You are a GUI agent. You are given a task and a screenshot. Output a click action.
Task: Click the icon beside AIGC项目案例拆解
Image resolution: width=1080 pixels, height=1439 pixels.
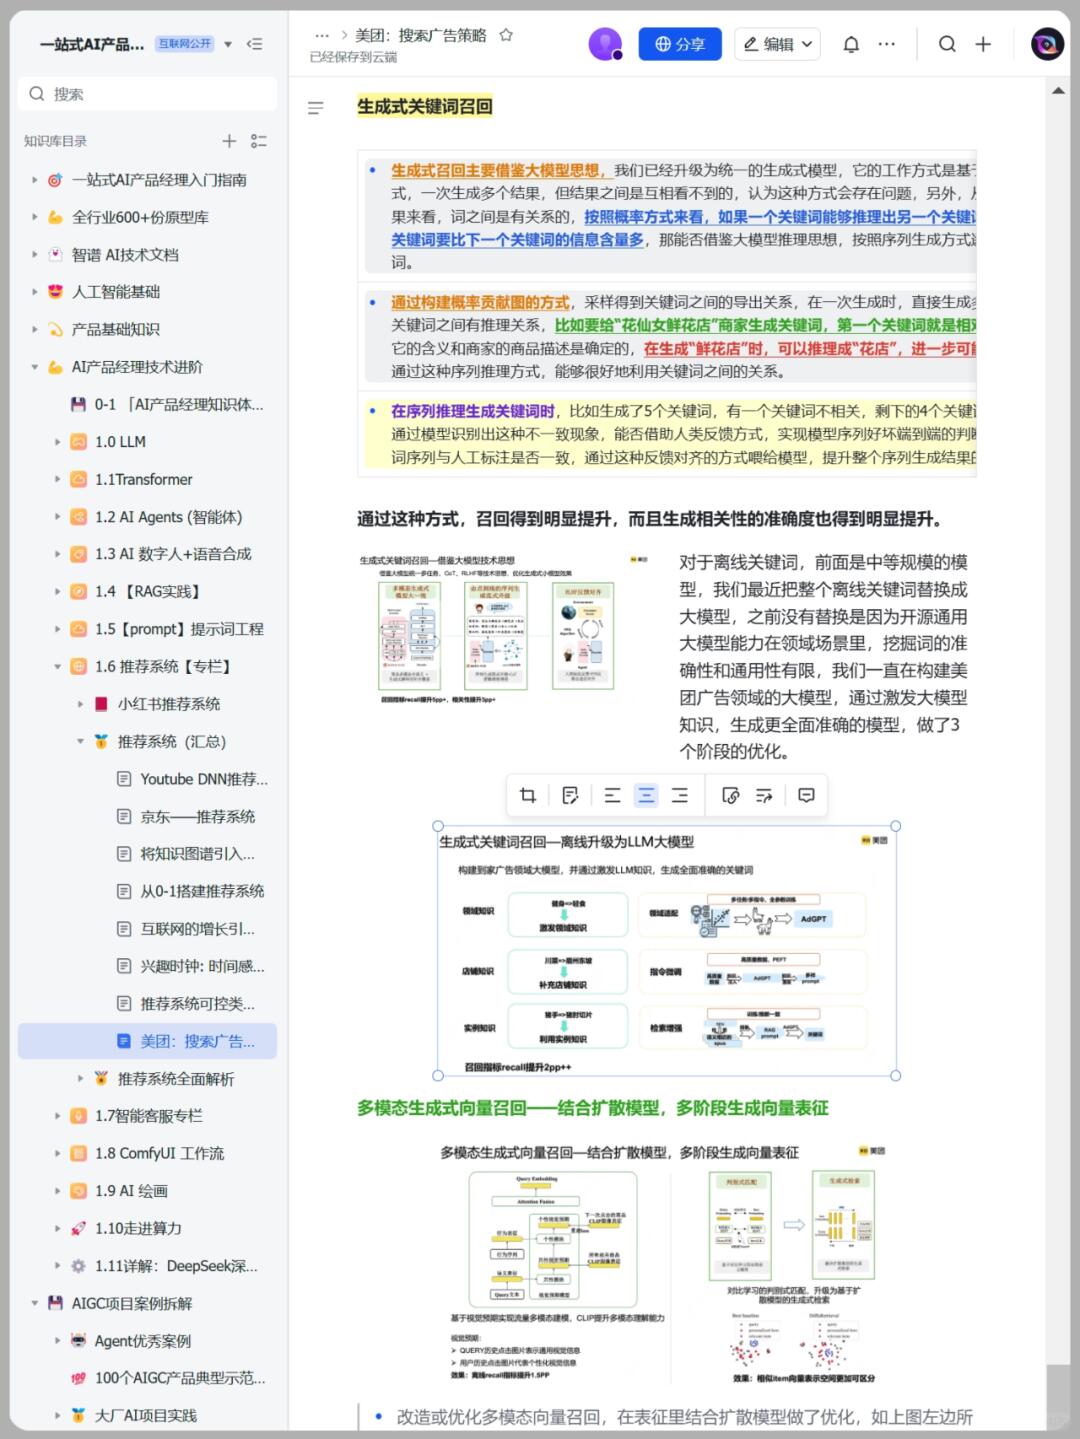(x=55, y=1303)
